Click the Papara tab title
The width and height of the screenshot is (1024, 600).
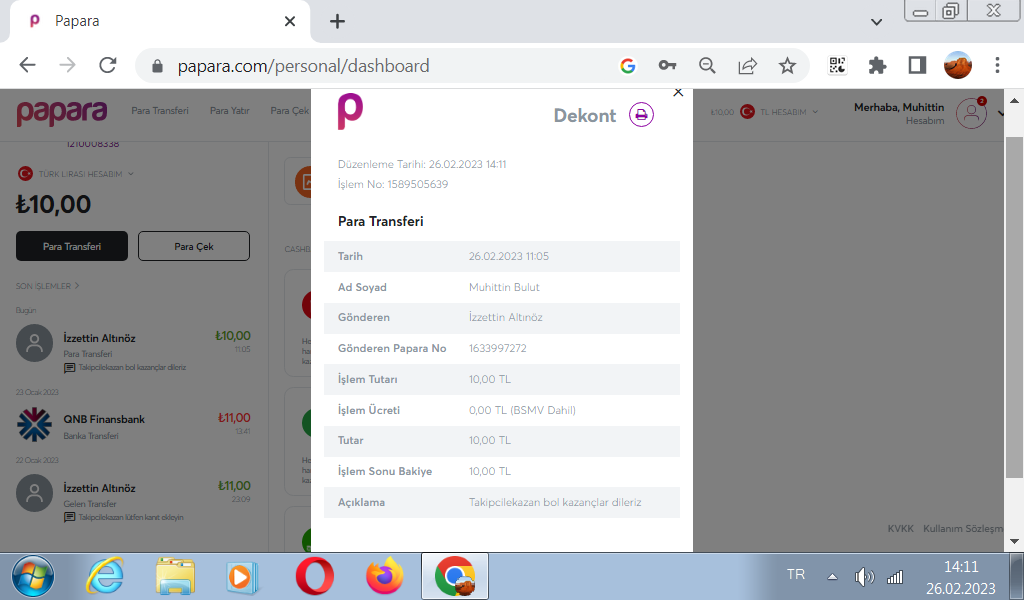coord(77,21)
